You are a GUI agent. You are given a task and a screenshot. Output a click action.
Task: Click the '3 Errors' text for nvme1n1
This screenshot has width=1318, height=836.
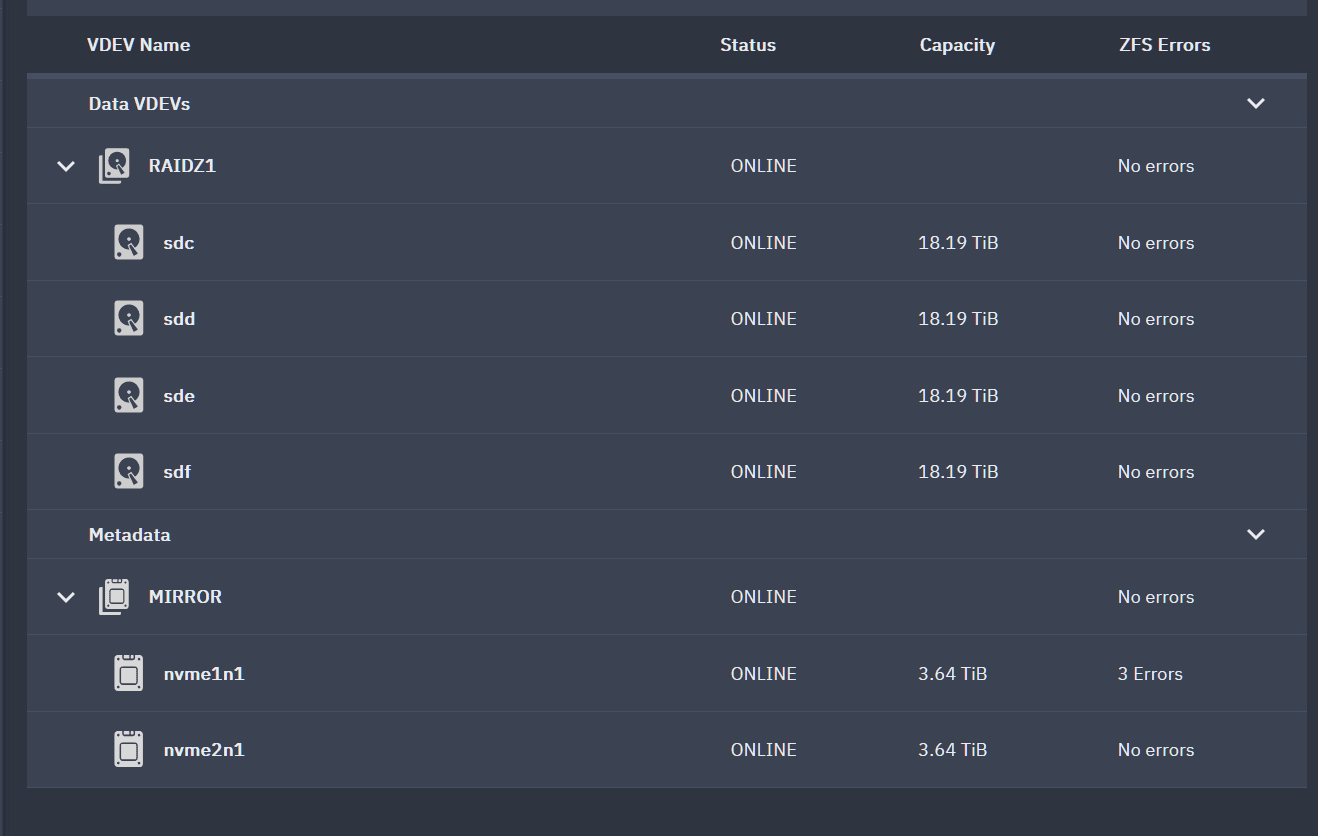click(1150, 674)
